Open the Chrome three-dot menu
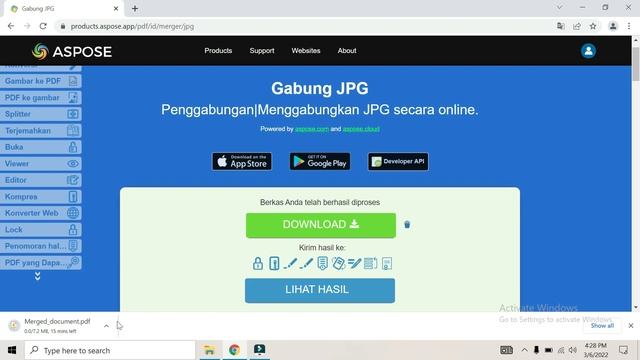This screenshot has height=360, width=640. coord(629,26)
